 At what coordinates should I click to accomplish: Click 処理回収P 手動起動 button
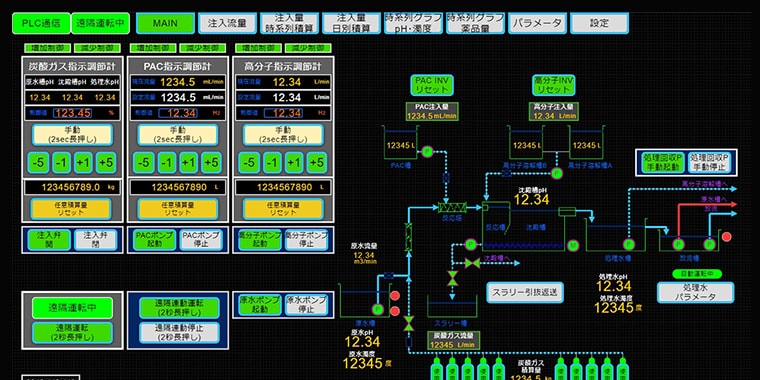663,162
